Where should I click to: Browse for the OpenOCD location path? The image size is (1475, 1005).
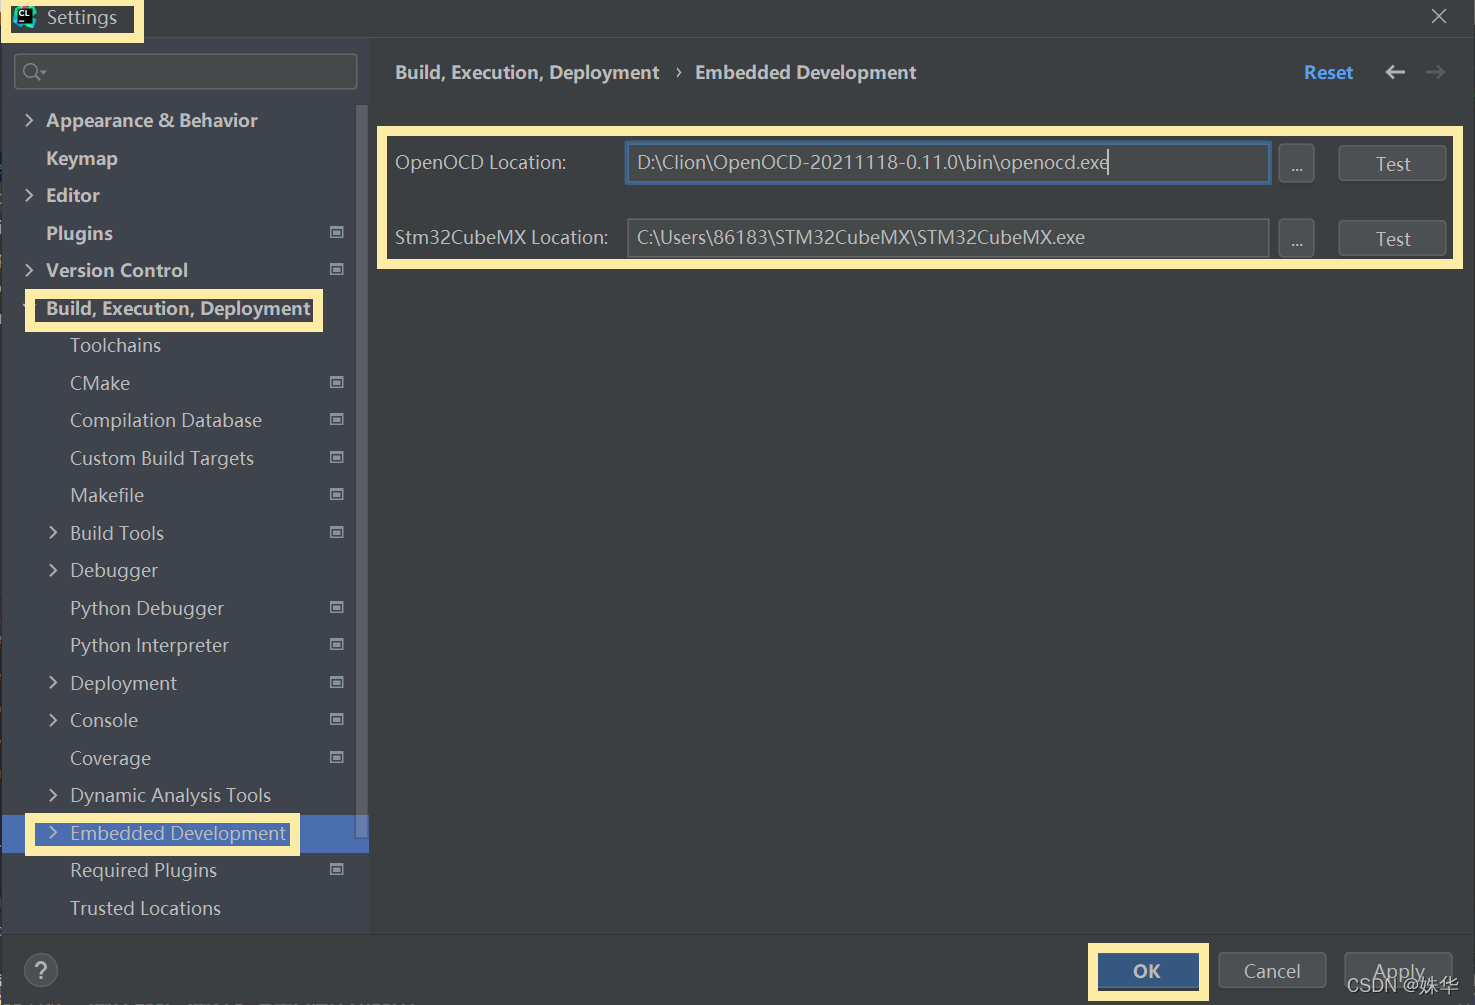(1296, 163)
